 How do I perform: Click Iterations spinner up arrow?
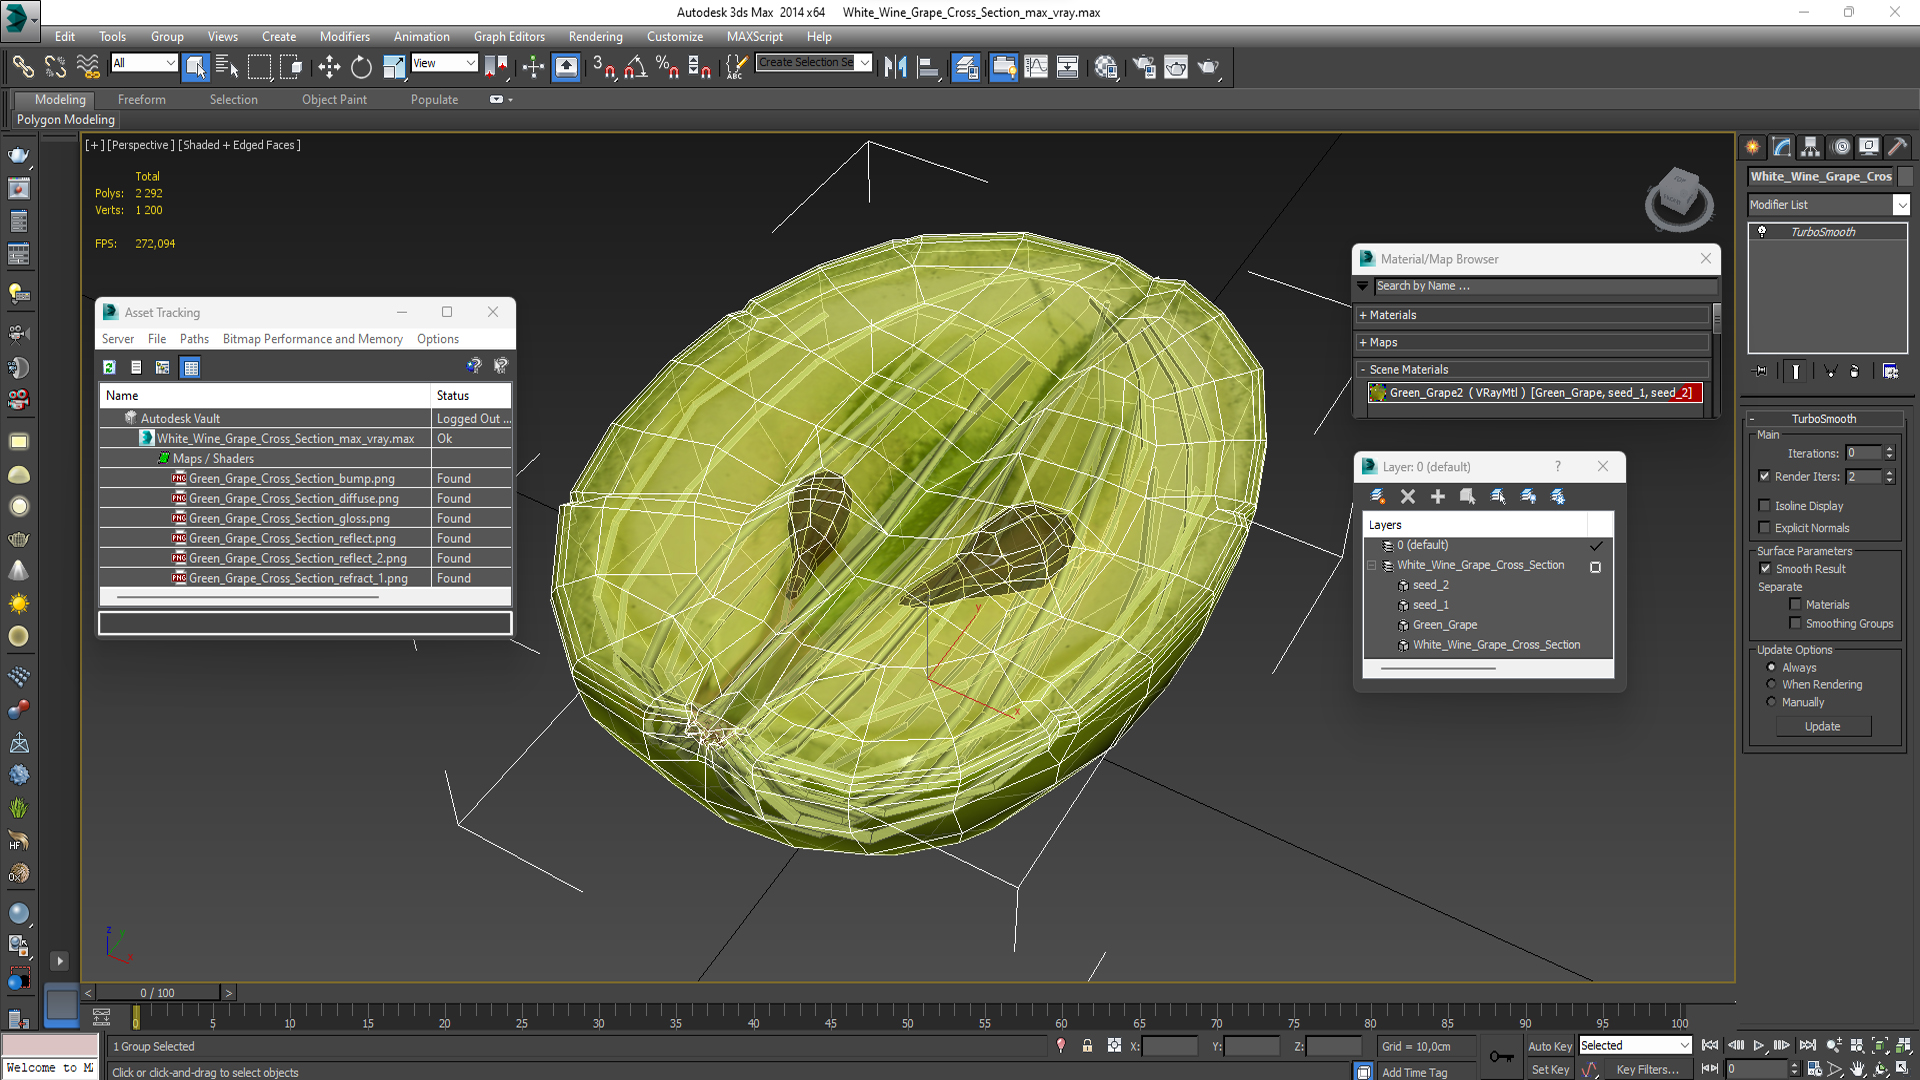[x=1889, y=449]
